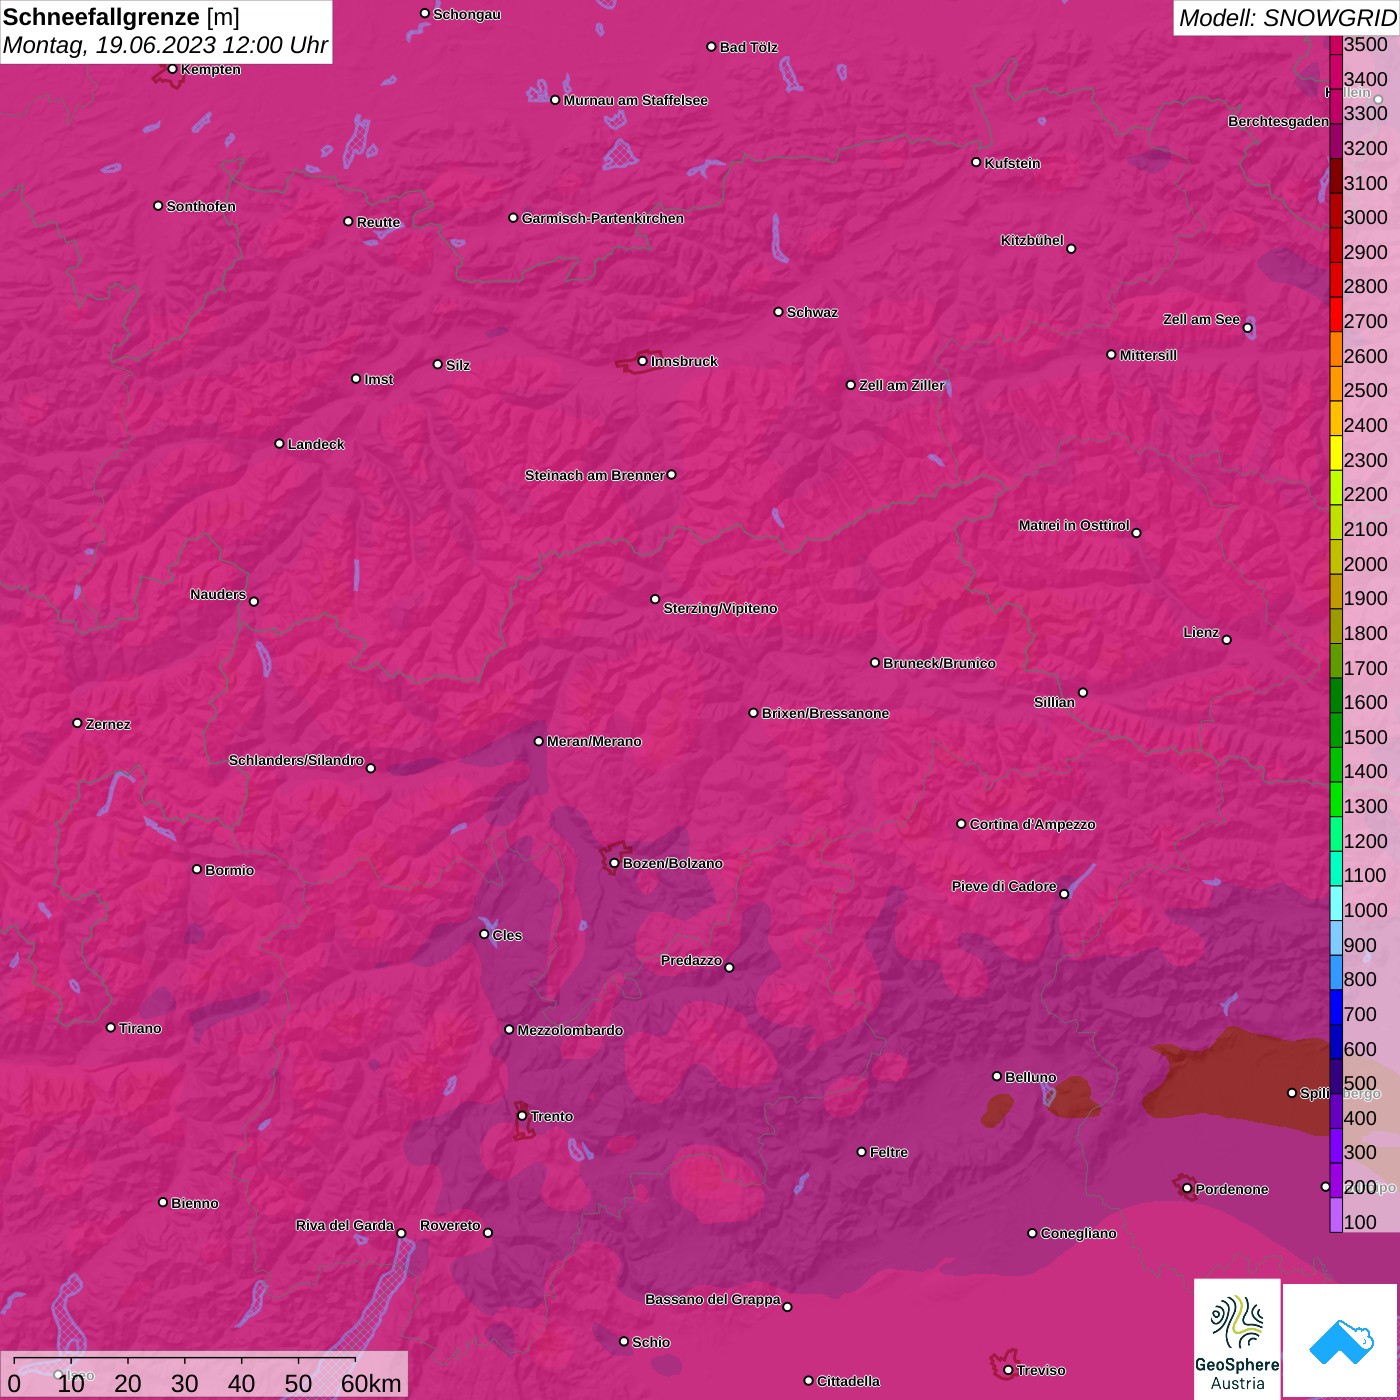
Task: Click the Zernez label
Action: (x=108, y=724)
